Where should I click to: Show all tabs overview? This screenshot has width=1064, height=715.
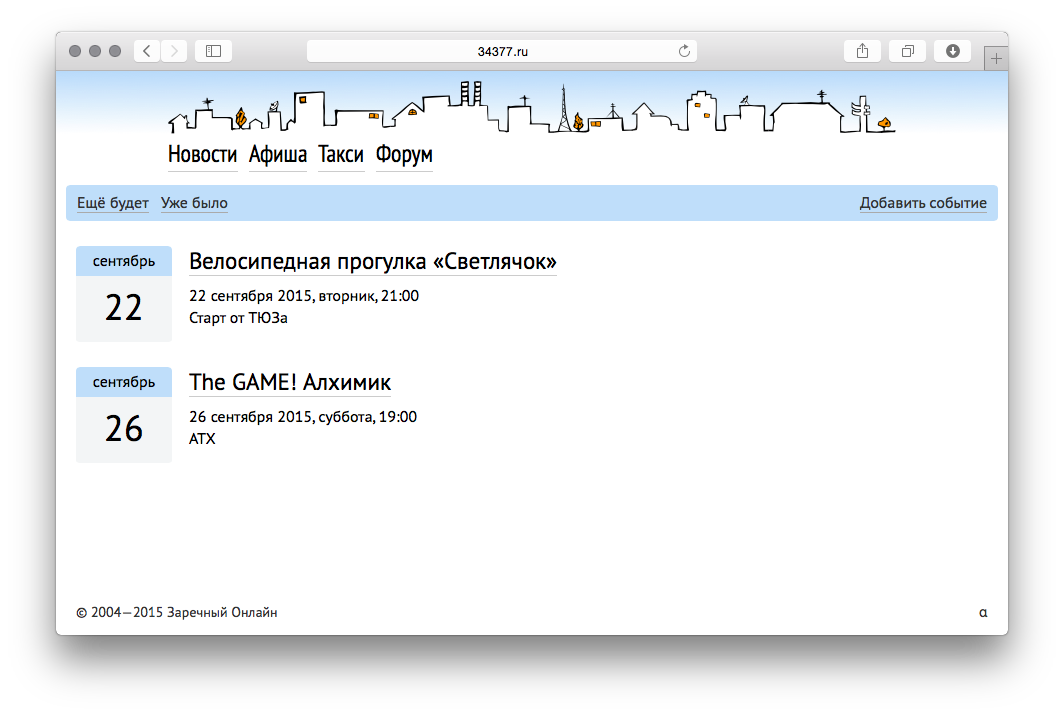[907, 51]
